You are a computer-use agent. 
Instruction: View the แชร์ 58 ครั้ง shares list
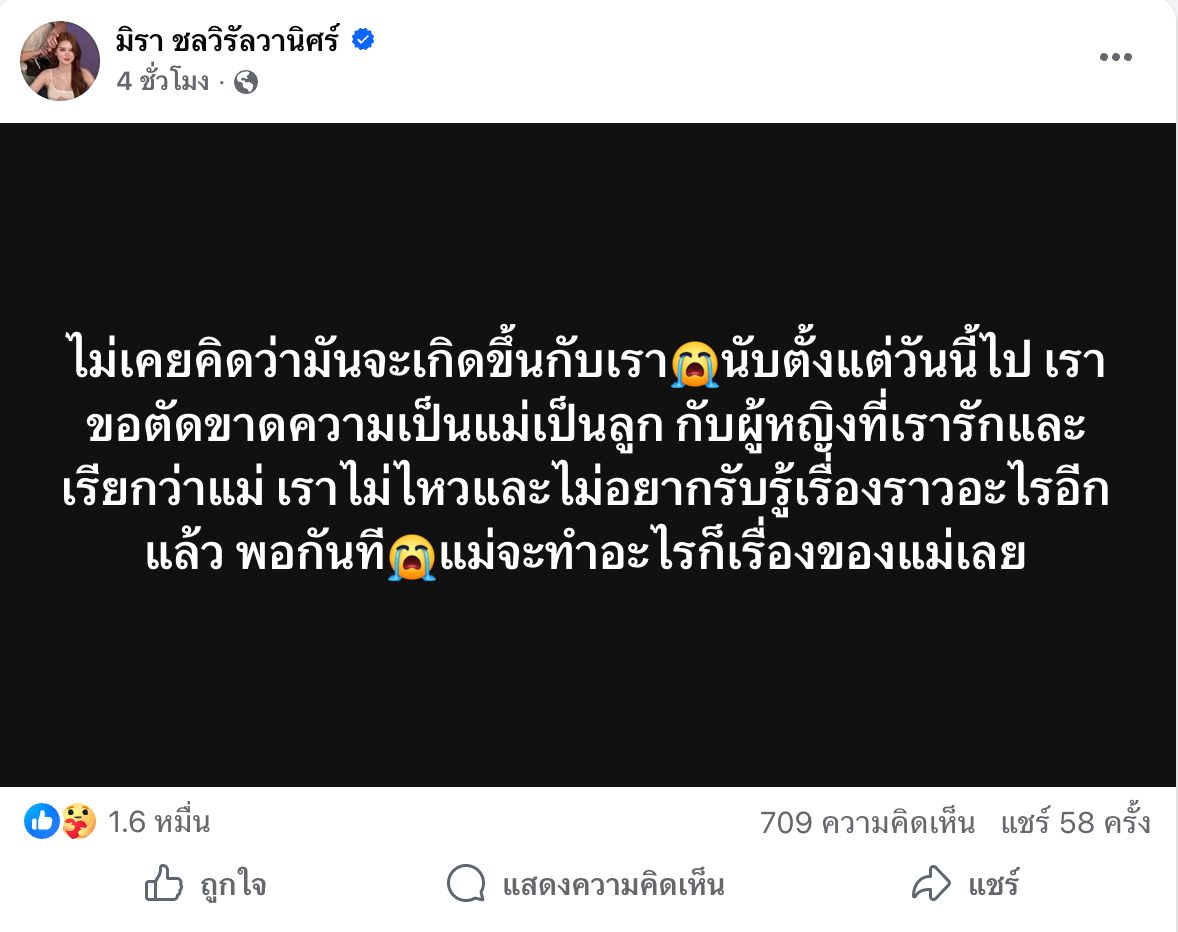(1076, 823)
